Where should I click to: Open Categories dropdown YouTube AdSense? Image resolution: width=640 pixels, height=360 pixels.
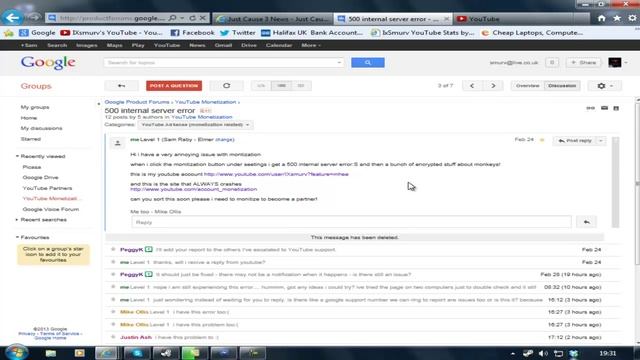[x=195, y=124]
